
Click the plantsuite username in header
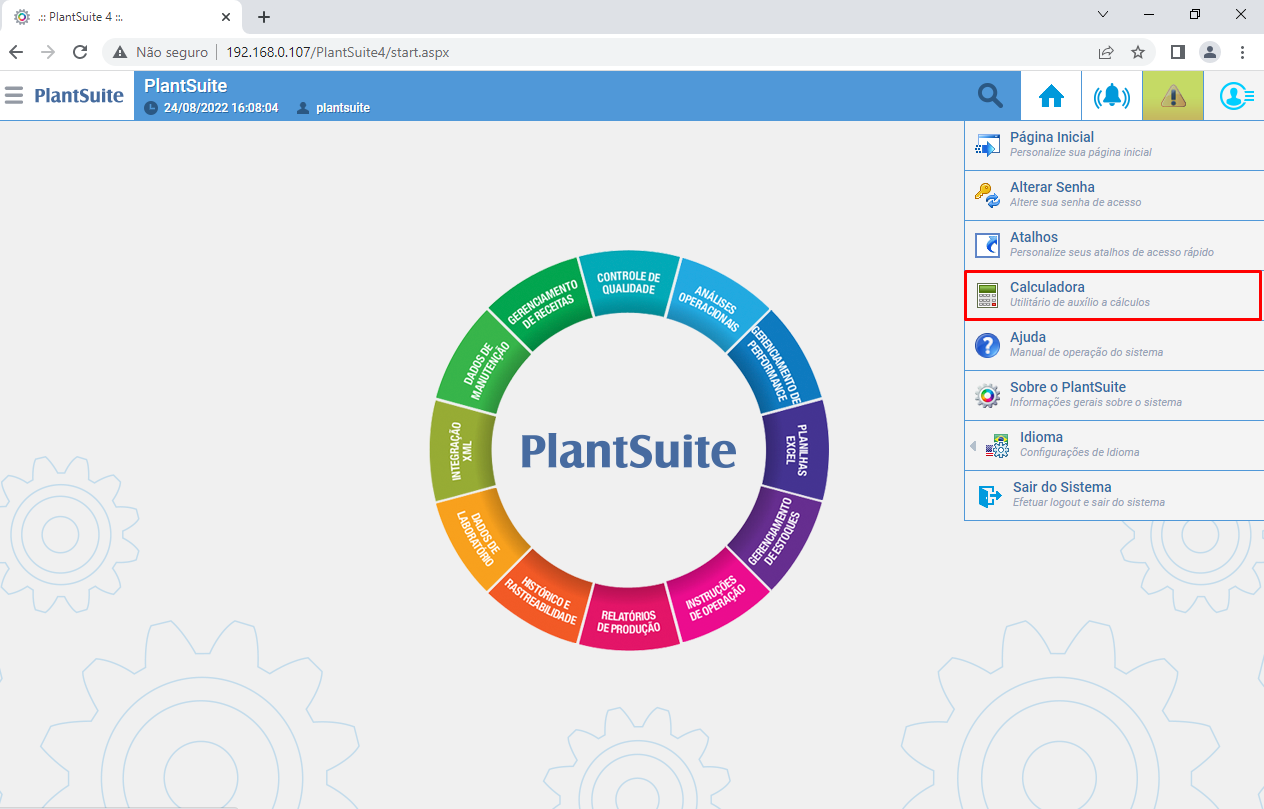(343, 107)
